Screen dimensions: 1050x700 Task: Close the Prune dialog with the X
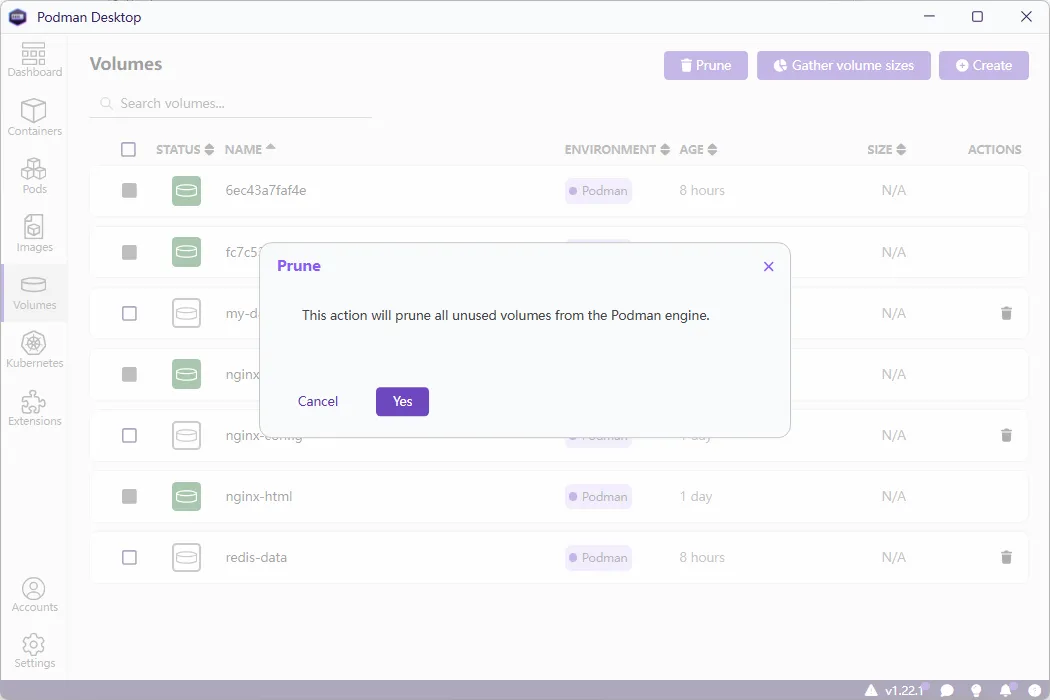[768, 266]
